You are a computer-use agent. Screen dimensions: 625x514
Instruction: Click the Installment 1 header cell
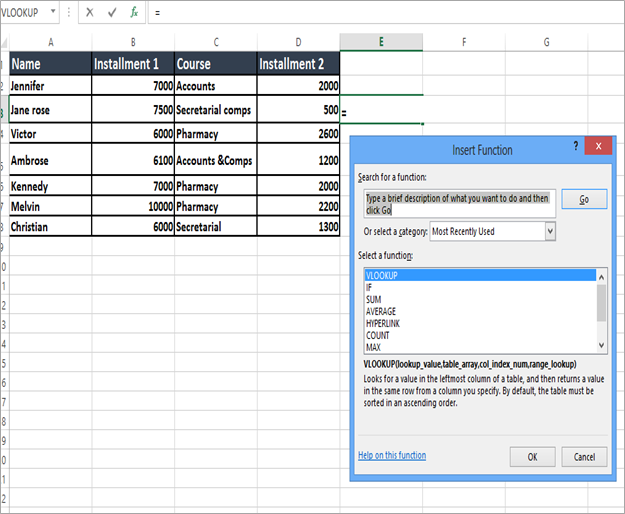[133, 64]
